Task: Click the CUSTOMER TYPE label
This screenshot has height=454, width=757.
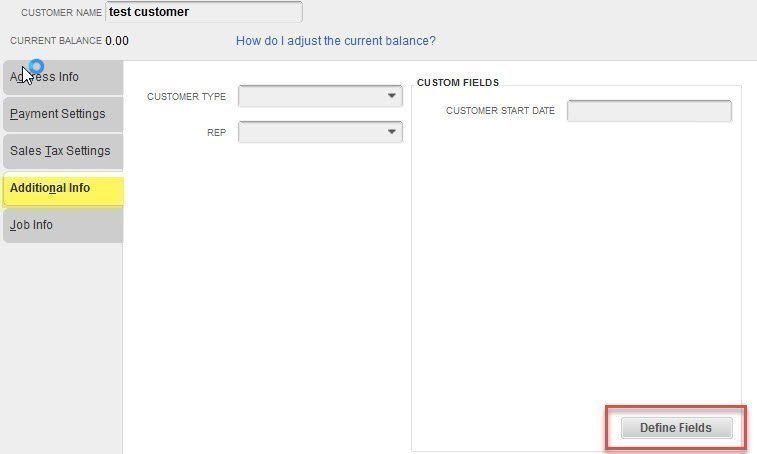Action: (x=186, y=97)
